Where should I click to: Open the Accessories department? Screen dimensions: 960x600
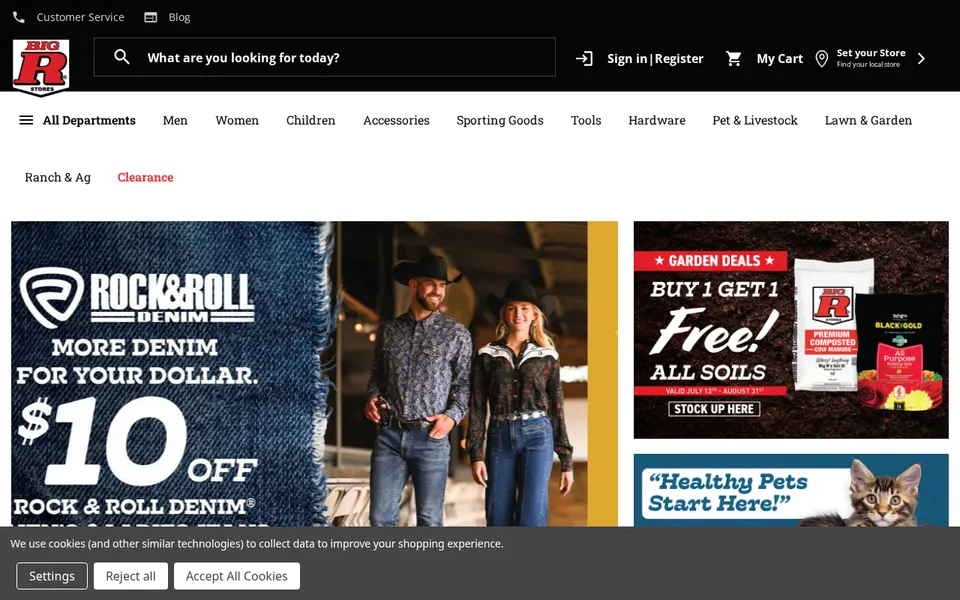coord(396,120)
